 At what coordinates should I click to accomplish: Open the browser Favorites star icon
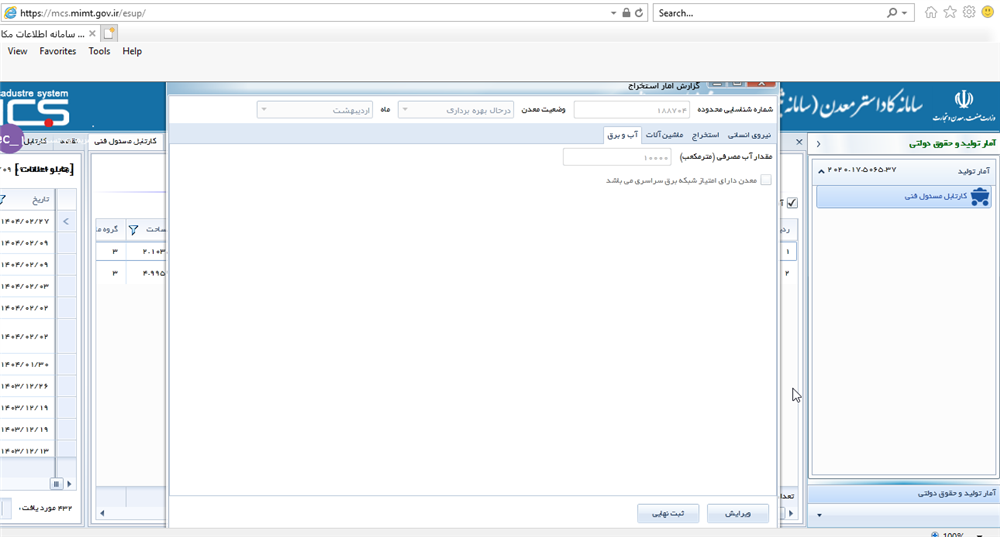pos(950,13)
